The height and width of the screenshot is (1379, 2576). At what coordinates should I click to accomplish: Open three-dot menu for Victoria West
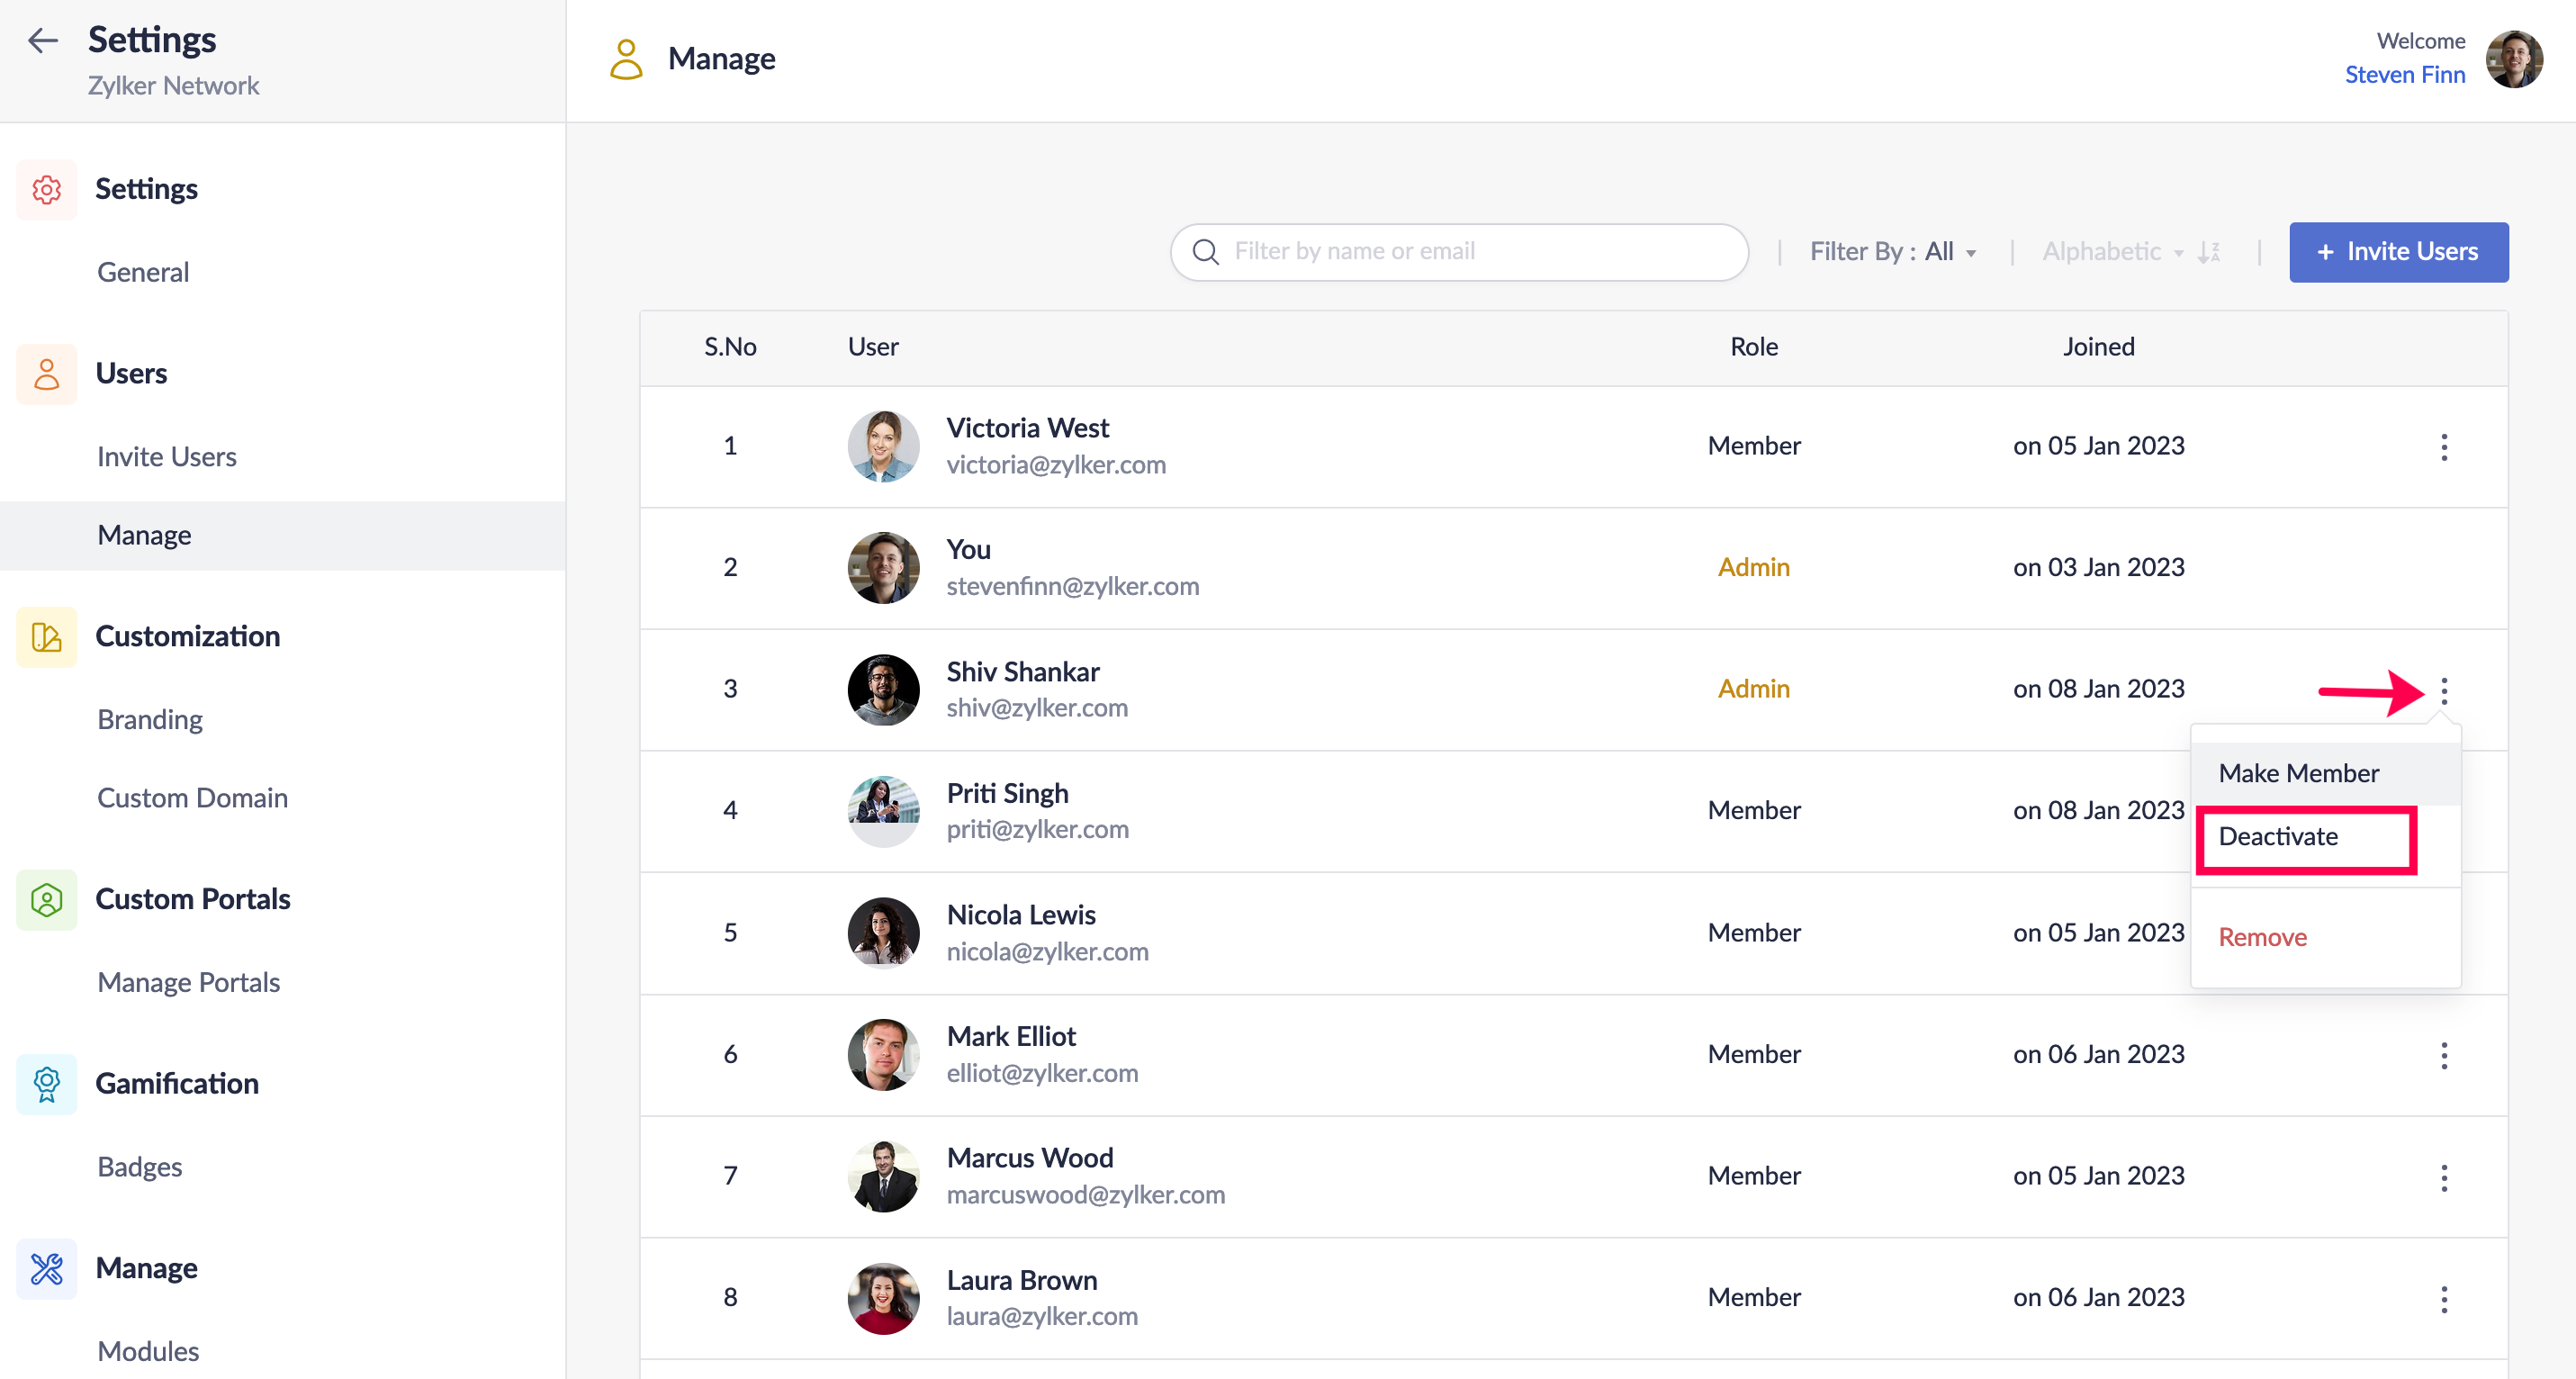tap(2443, 447)
